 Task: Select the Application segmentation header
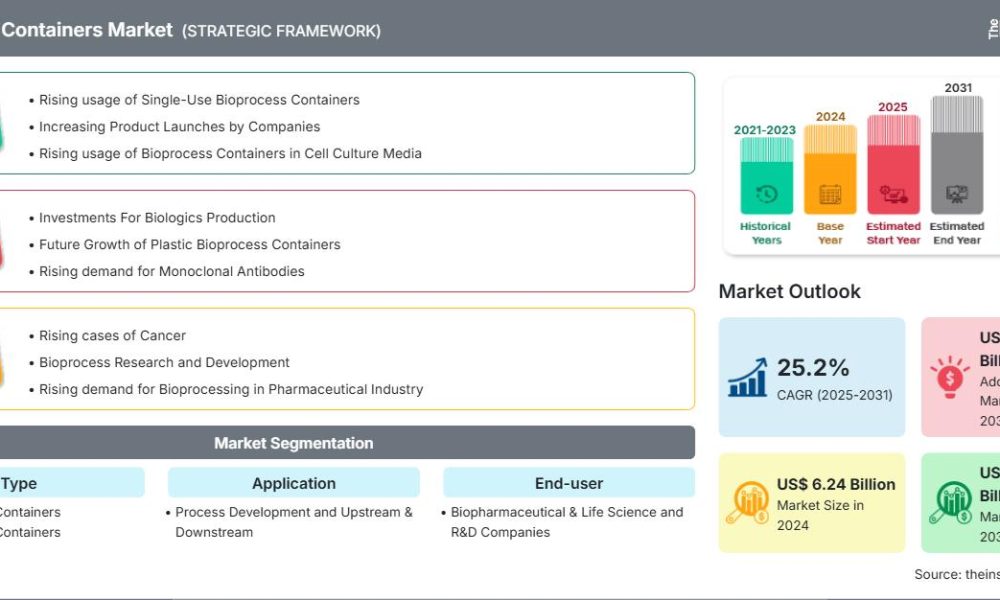tap(293, 483)
